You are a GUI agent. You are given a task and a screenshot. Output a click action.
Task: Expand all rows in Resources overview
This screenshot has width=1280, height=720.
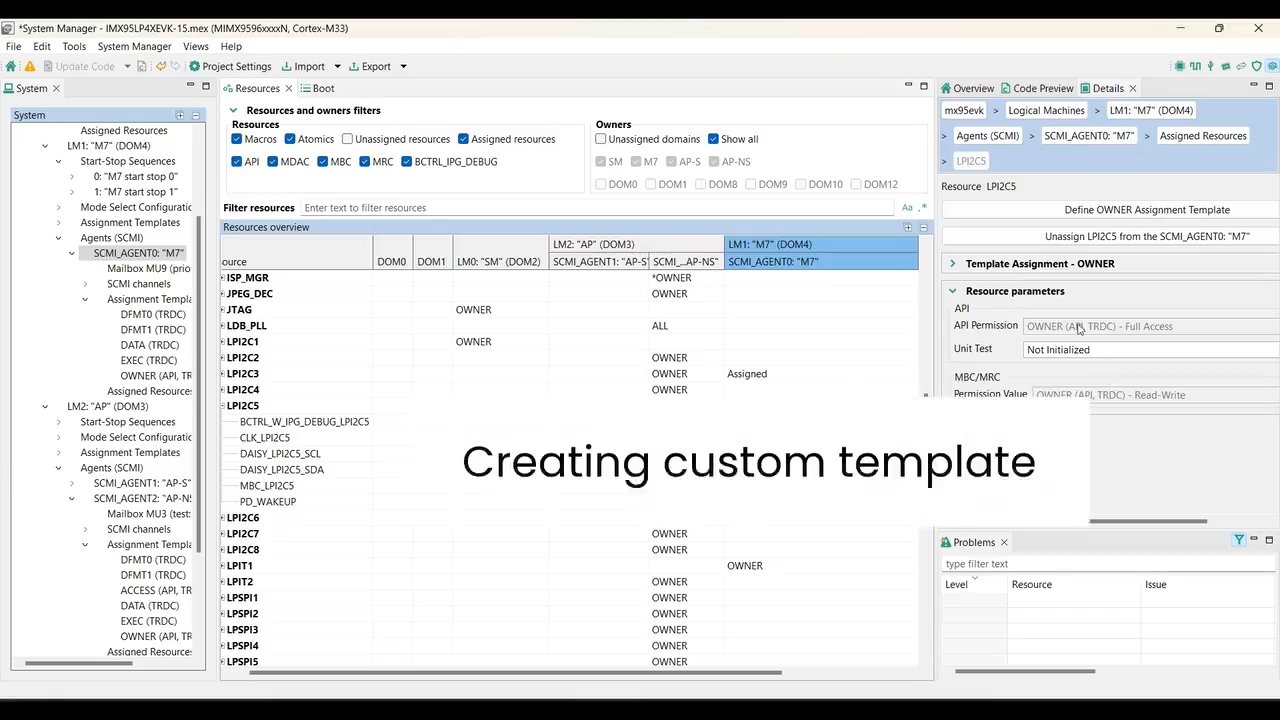(x=908, y=227)
